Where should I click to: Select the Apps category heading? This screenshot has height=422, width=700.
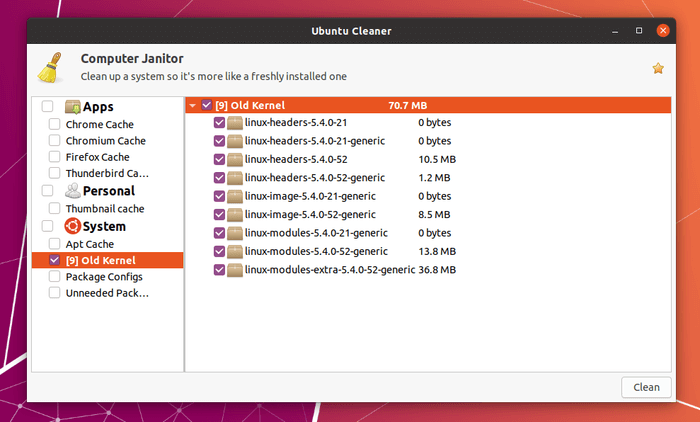coord(98,107)
